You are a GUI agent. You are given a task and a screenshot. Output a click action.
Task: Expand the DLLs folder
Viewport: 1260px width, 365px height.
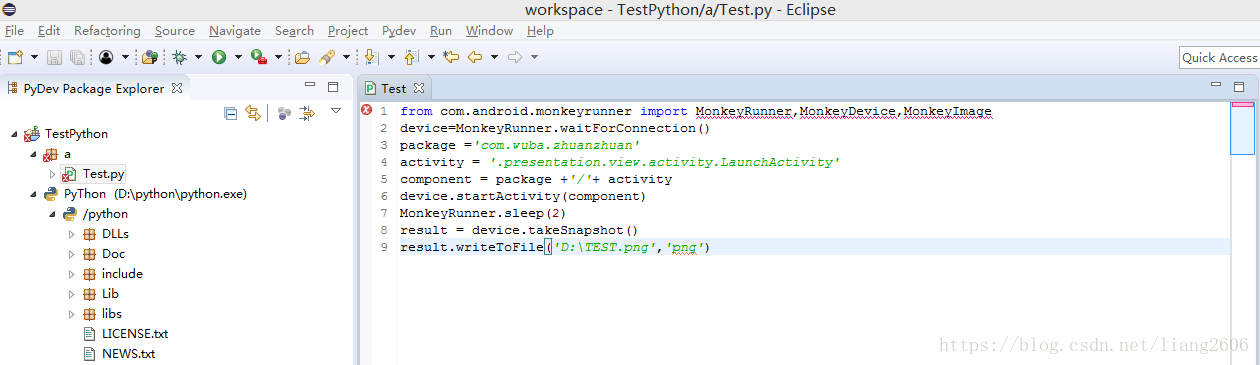(72, 234)
